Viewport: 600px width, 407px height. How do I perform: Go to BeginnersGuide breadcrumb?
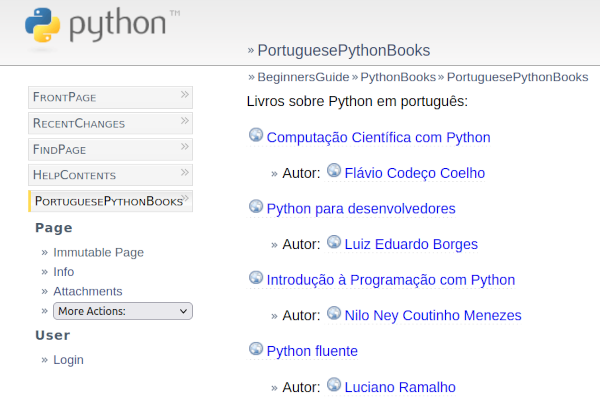click(x=303, y=77)
